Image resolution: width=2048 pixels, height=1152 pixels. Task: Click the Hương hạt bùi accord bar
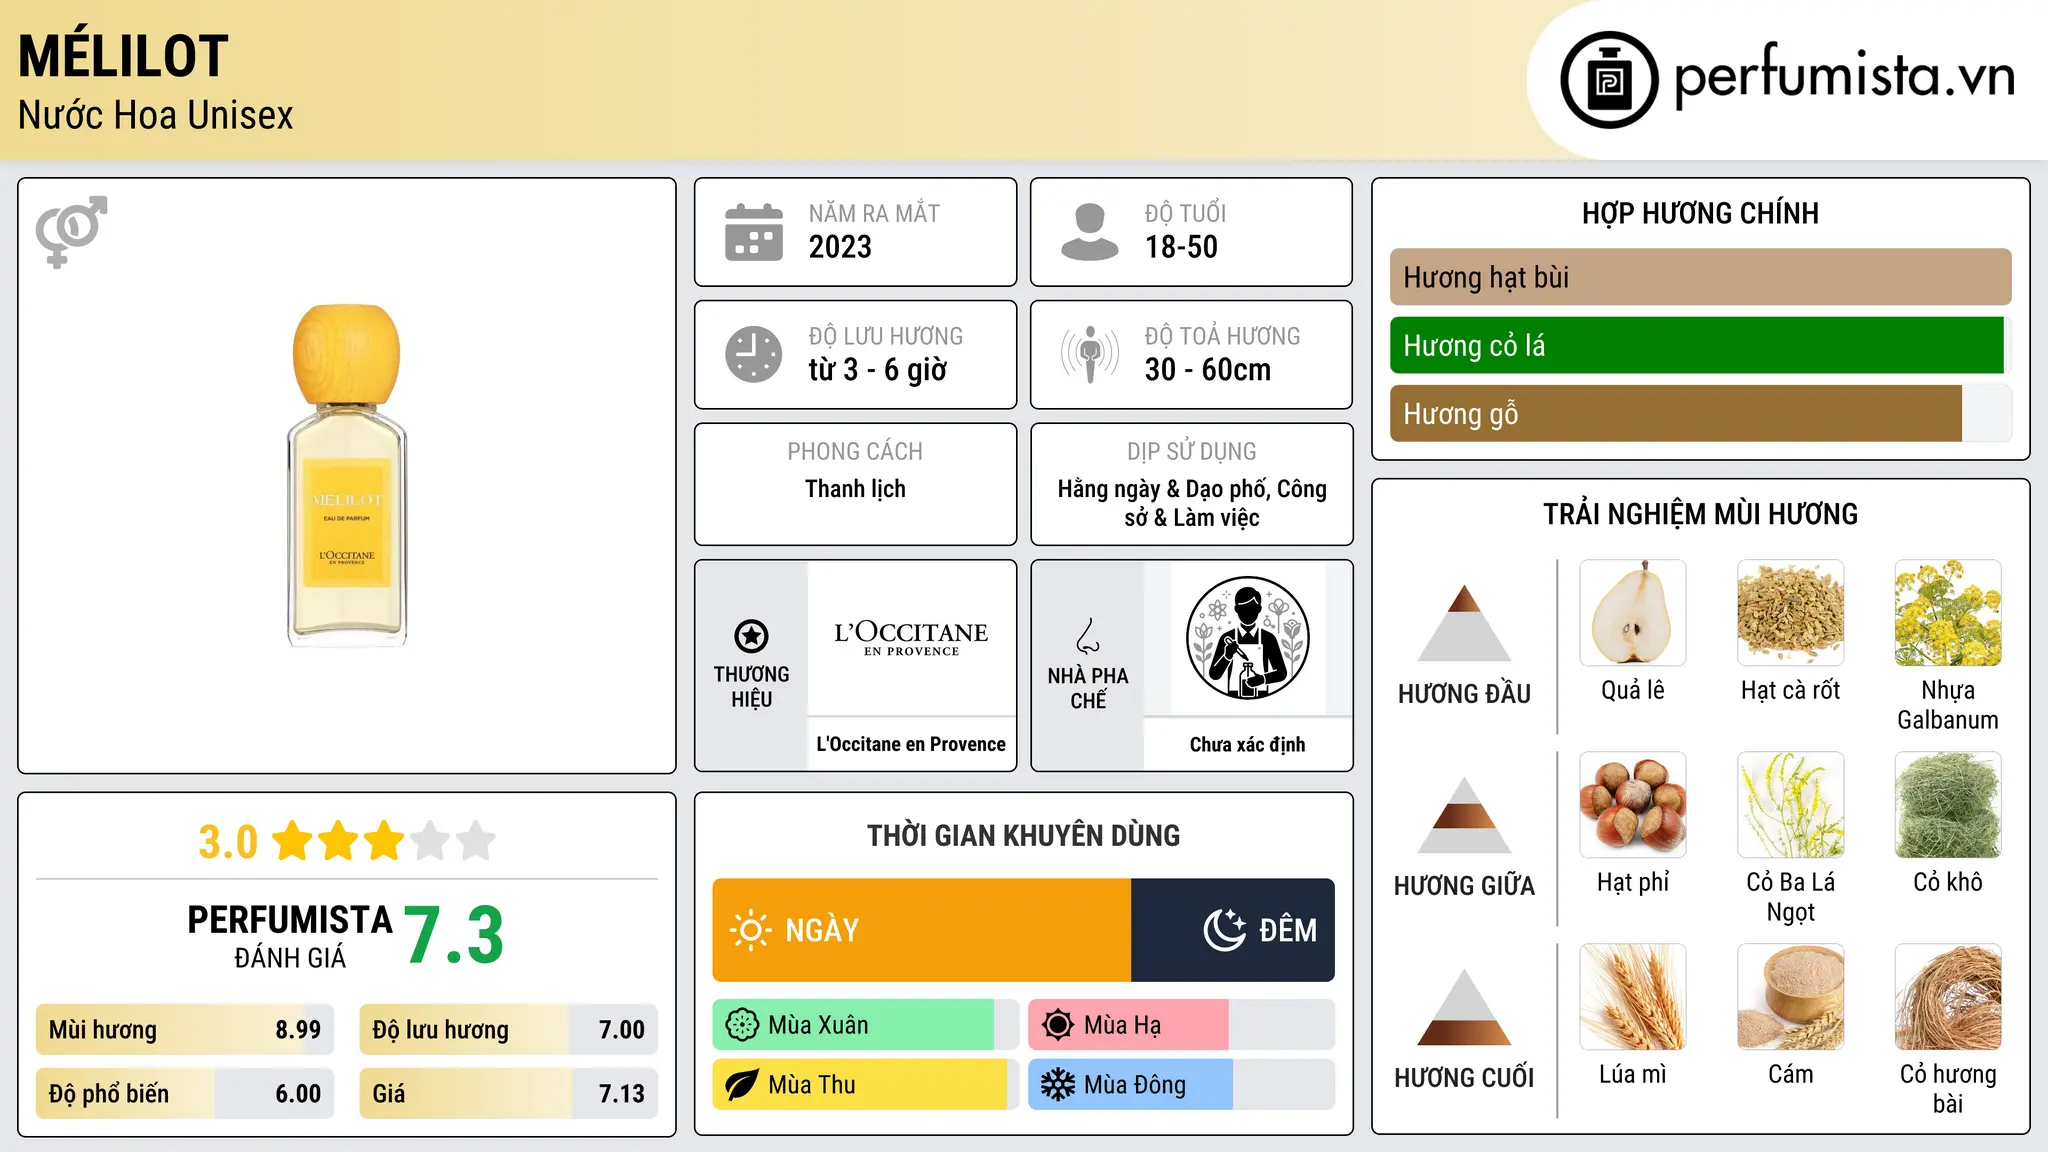click(1700, 277)
